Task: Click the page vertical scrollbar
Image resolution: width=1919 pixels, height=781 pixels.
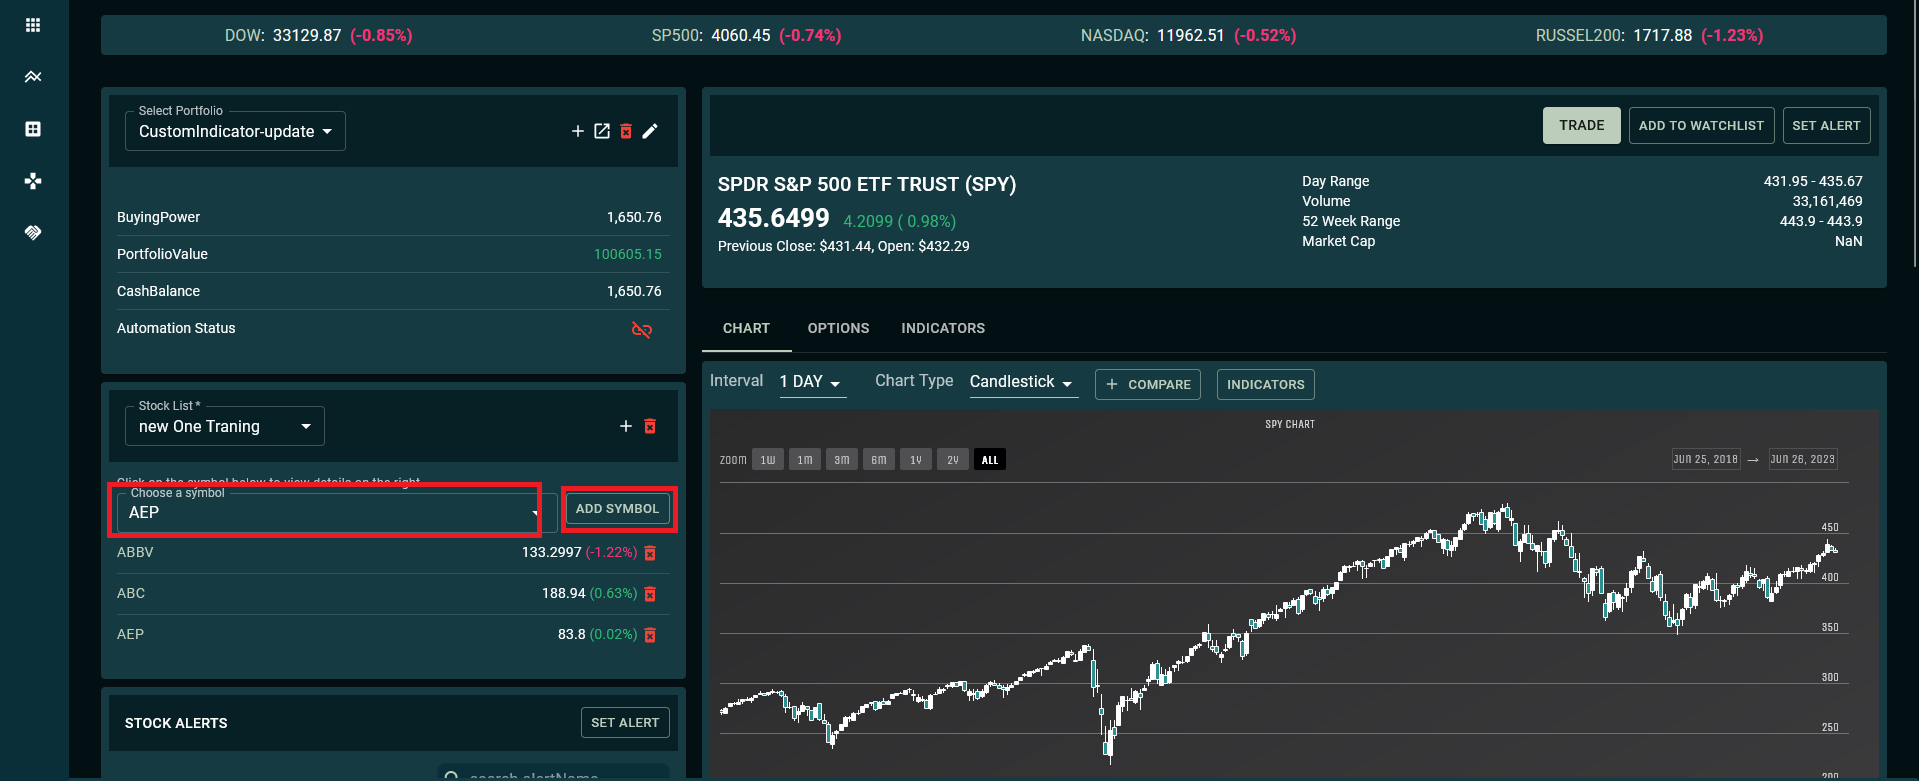Action: (1914, 135)
